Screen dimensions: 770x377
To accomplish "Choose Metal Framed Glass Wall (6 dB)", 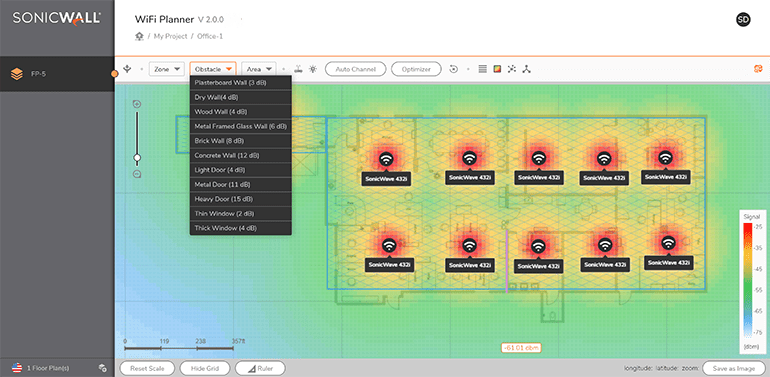I will tap(241, 126).
